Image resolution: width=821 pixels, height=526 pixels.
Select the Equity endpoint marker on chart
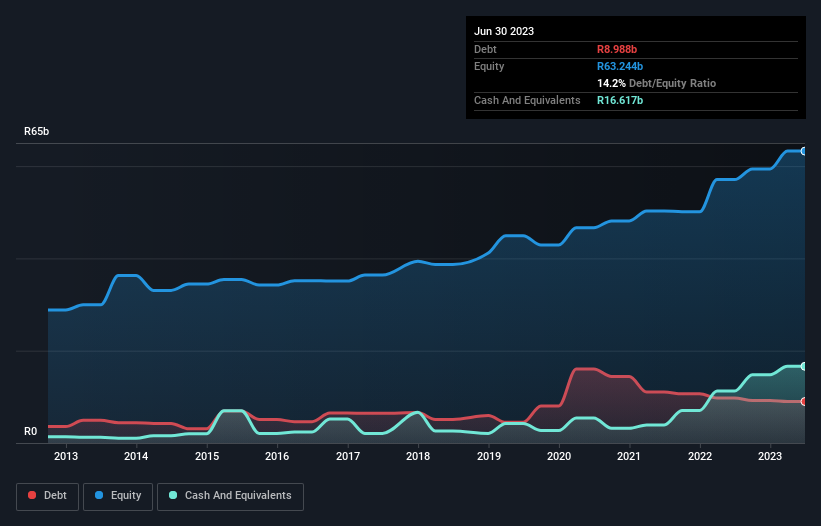(x=803, y=151)
